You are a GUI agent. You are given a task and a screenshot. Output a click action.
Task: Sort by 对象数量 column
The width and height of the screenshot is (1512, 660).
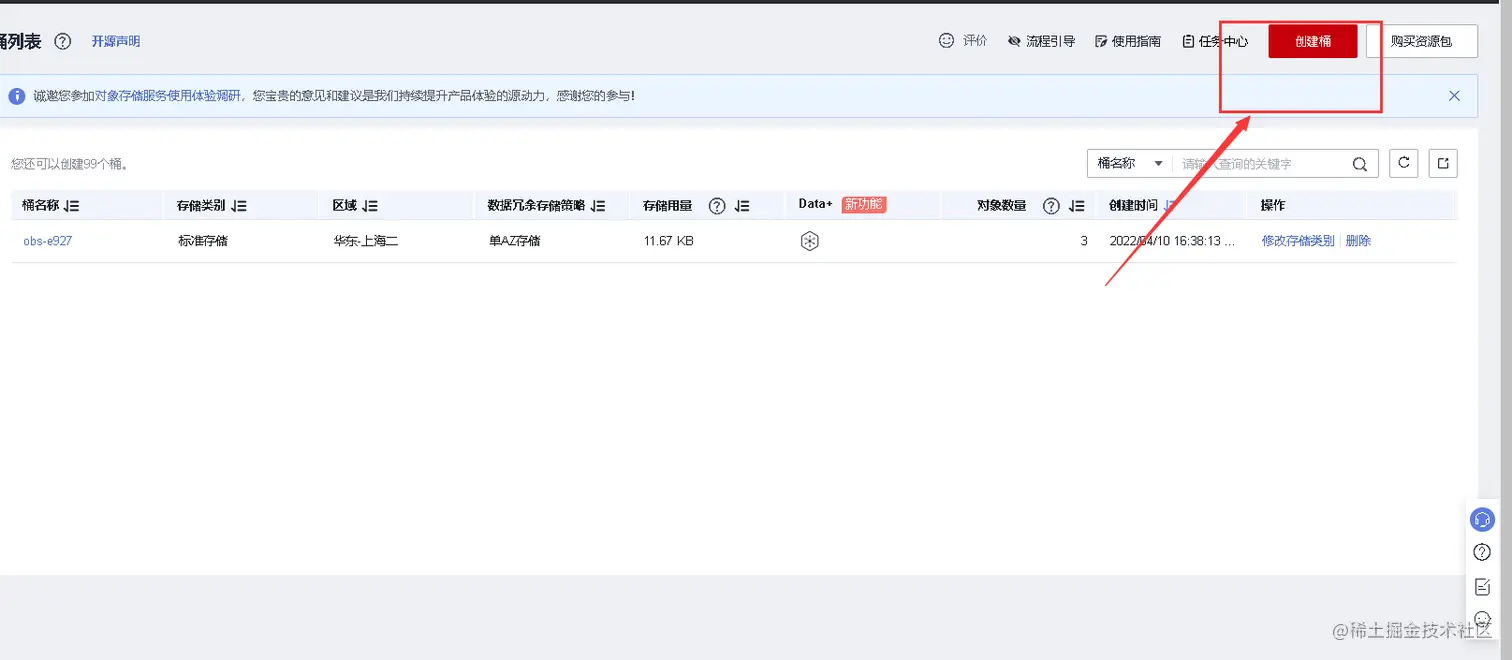[1077, 206]
